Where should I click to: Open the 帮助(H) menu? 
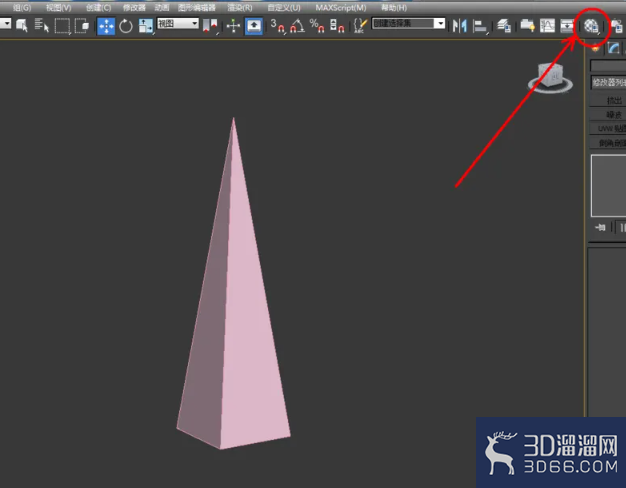click(x=394, y=8)
